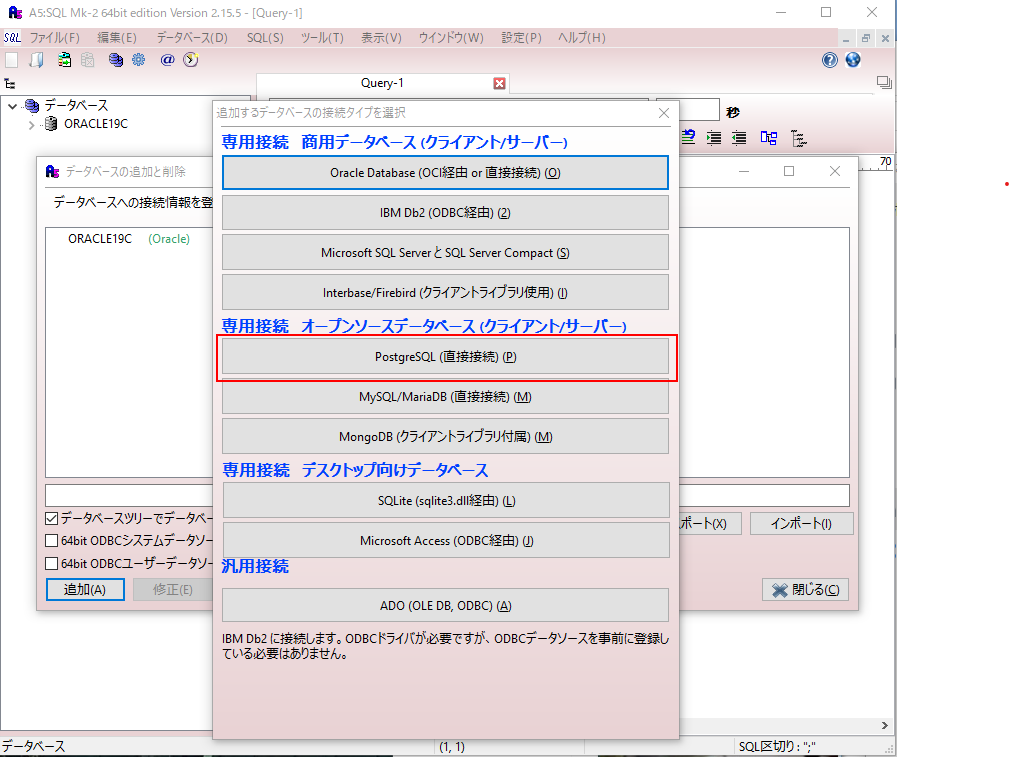This screenshot has width=1010, height=757.
Task: Collapse the データベース tree root node
Action: (12, 106)
